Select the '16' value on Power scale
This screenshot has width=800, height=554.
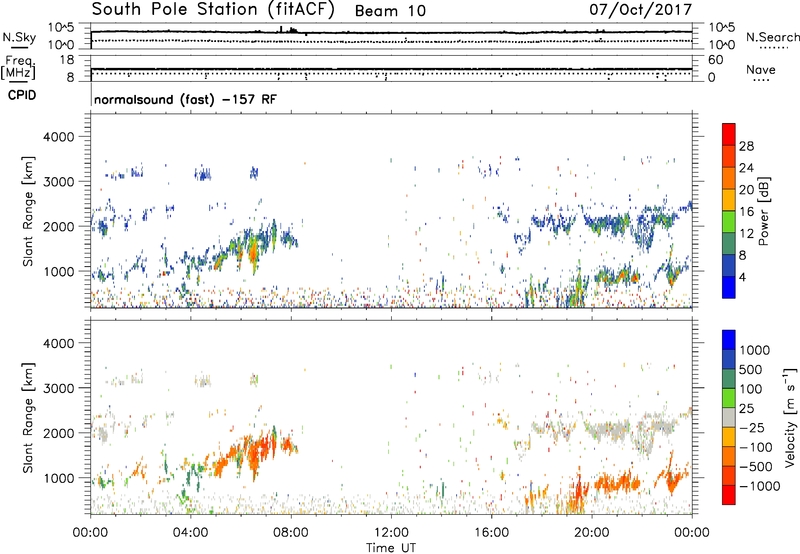point(746,212)
